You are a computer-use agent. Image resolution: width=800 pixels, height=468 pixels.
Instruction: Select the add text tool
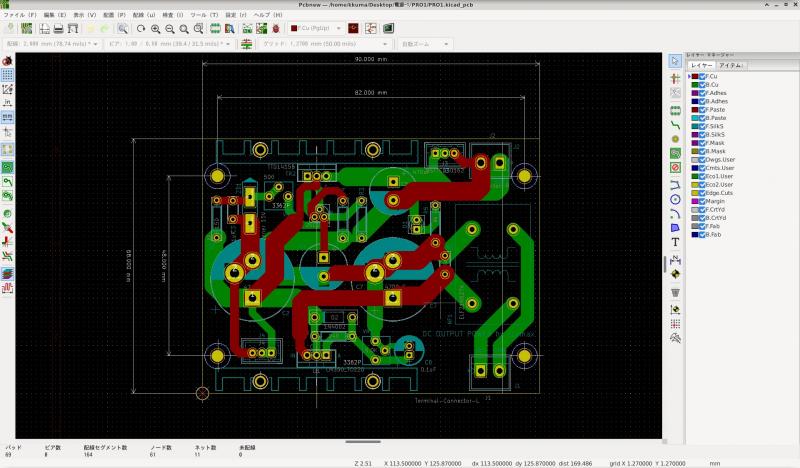click(675, 242)
